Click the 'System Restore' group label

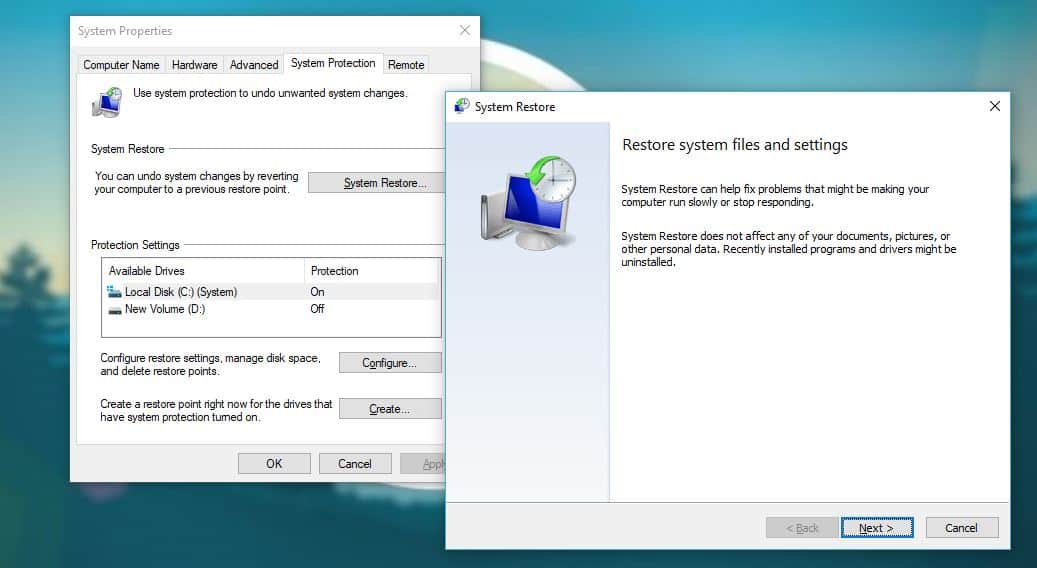click(x=128, y=149)
